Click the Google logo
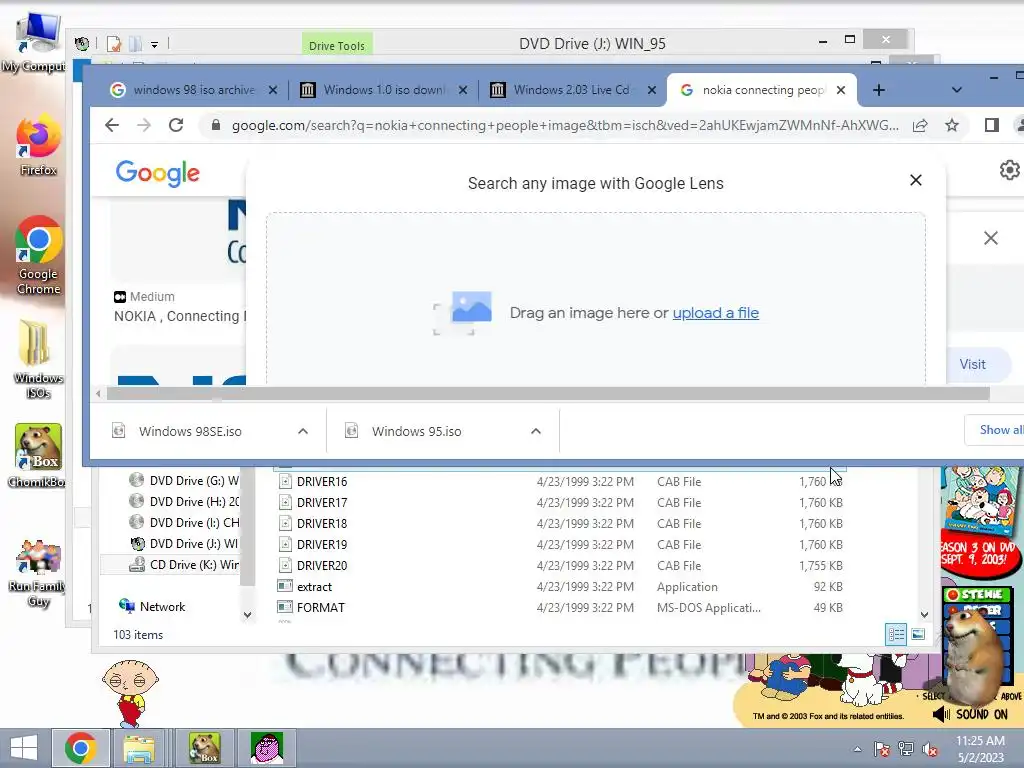The width and height of the screenshot is (1024, 768). click(157, 173)
